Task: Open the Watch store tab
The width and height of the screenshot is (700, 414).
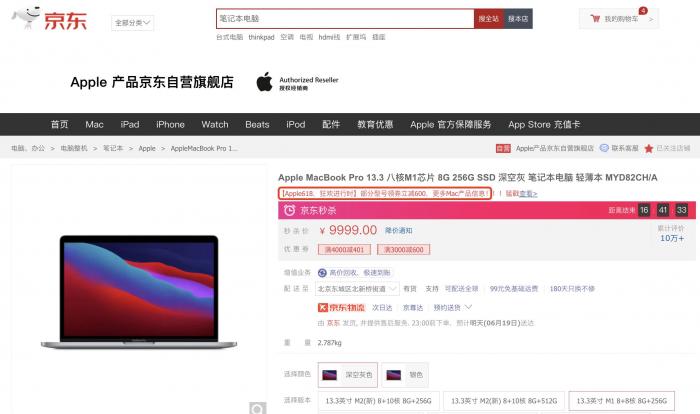Action: 215,125
